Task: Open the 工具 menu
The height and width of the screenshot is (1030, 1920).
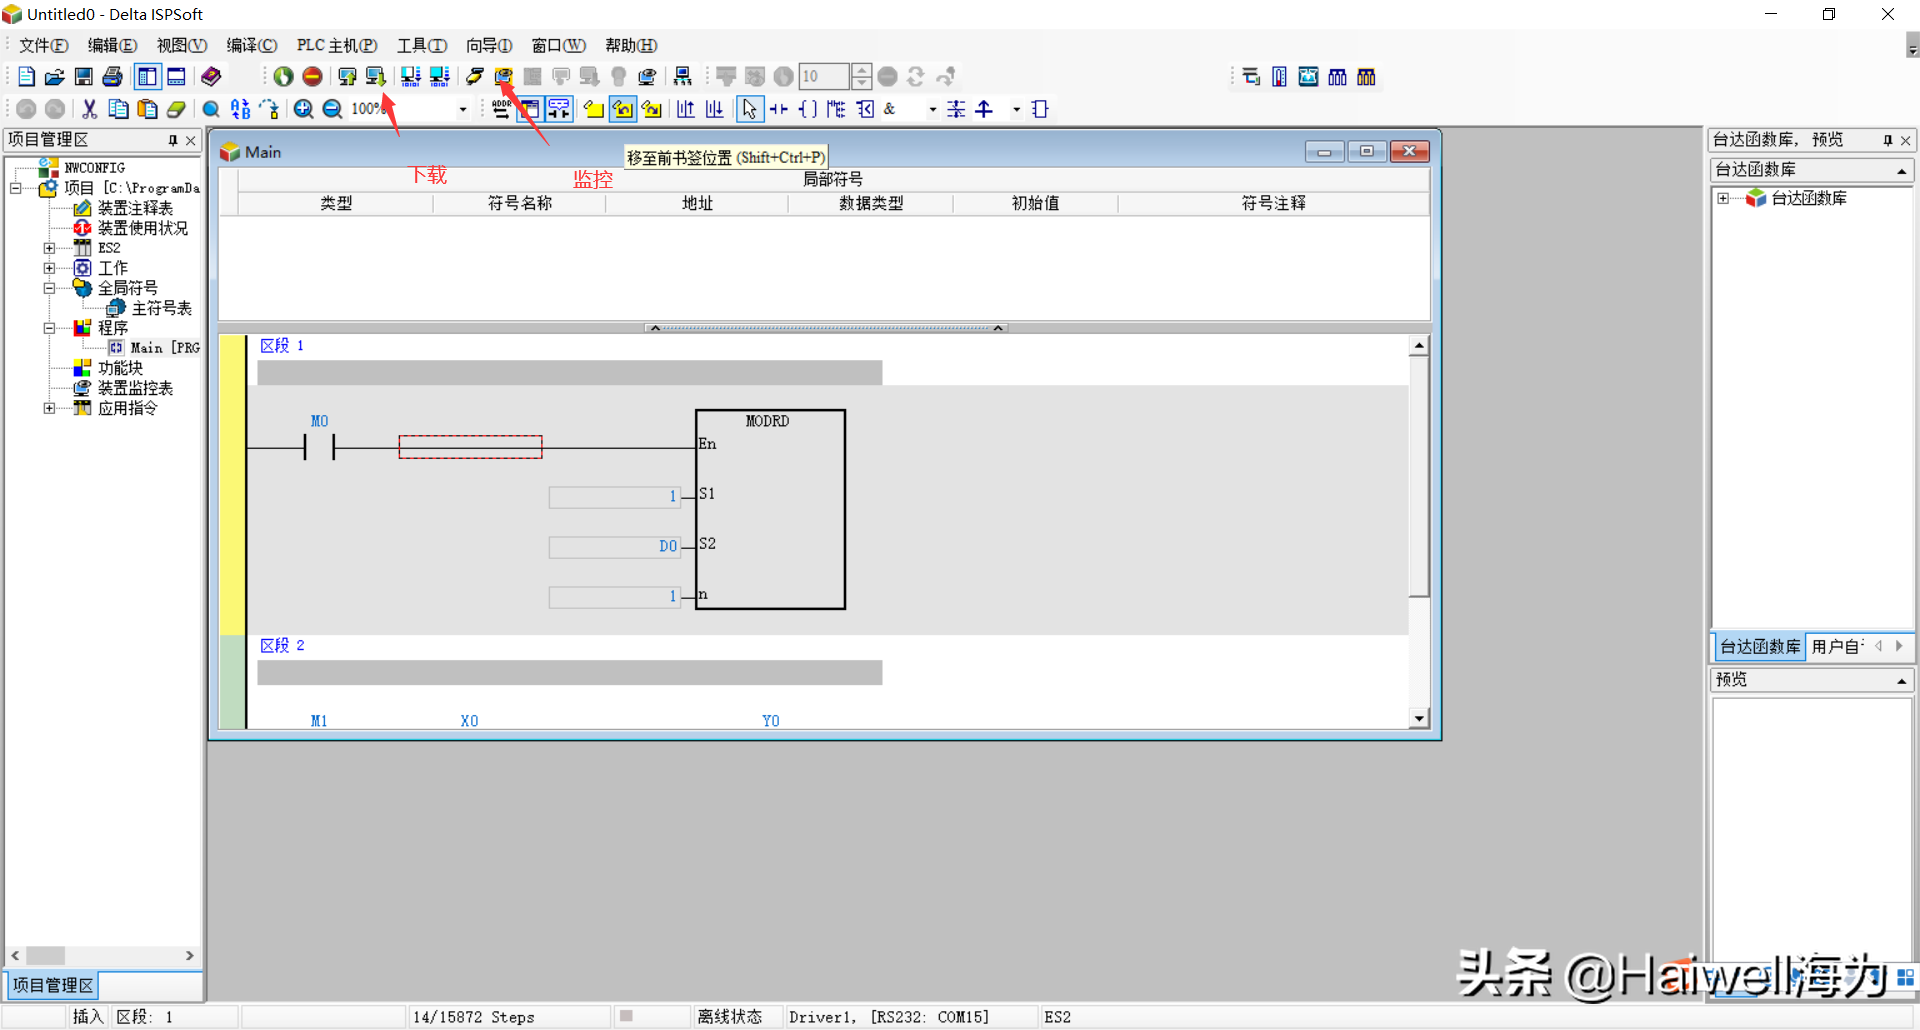Action: click(421, 46)
